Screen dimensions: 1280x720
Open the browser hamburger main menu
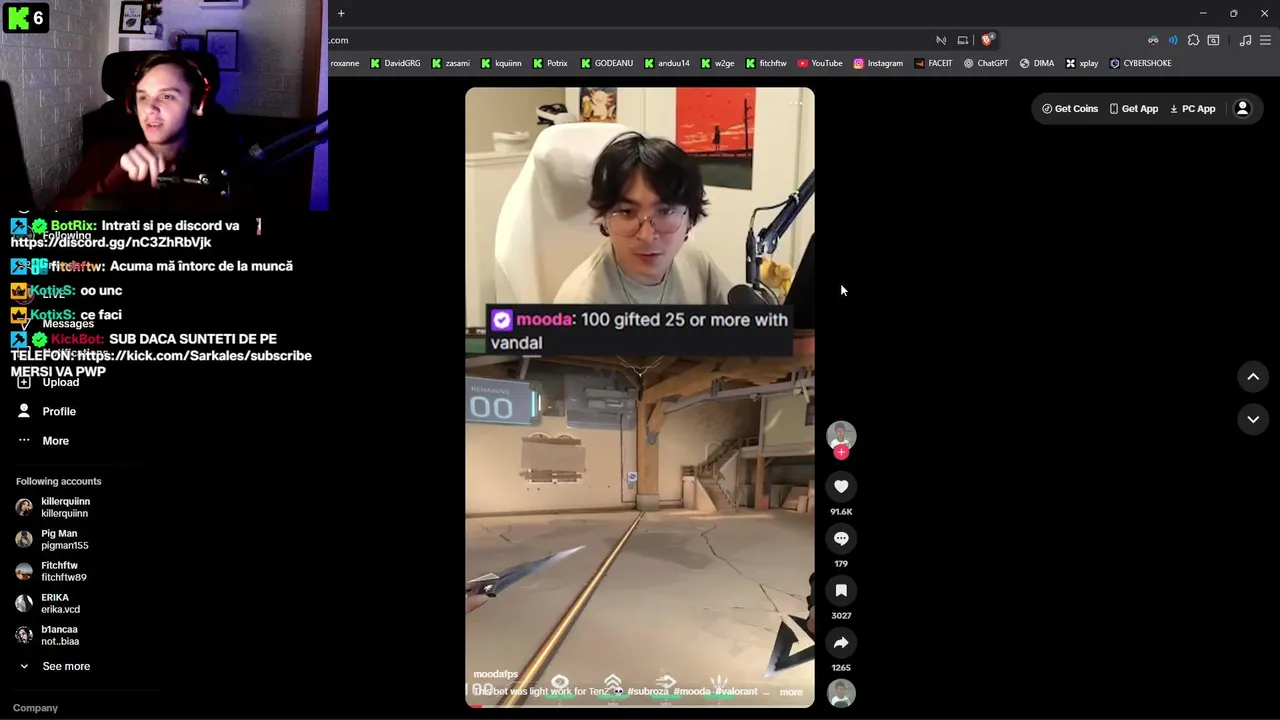pyautogui.click(x=1266, y=40)
